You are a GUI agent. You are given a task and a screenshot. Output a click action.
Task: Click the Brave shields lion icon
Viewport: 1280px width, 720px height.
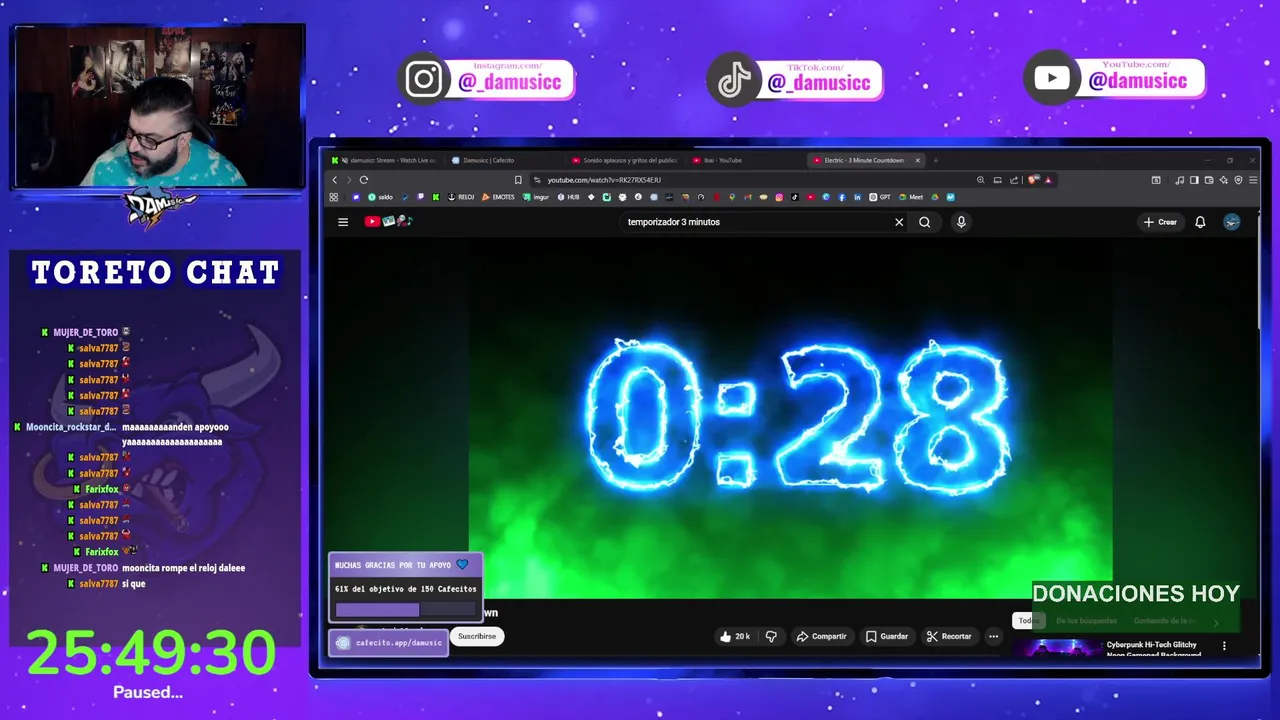pos(1032,180)
